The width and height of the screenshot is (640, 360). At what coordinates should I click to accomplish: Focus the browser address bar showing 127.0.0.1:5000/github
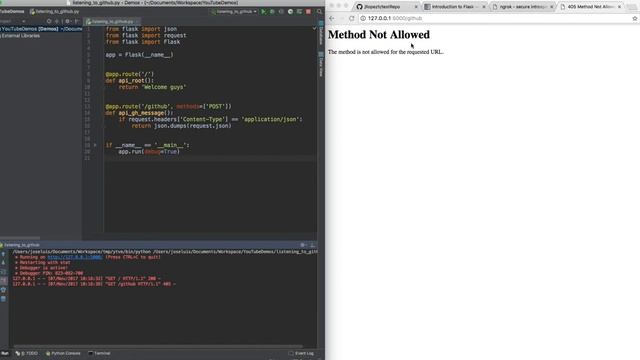pos(498,18)
